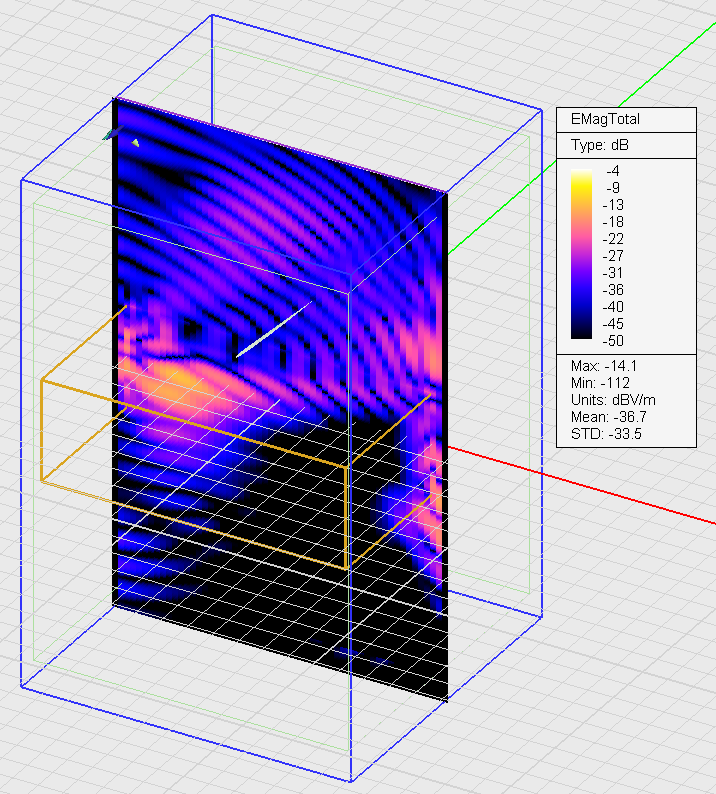Click the -4 legend scale value
Image resolution: width=716 pixels, height=794 pixels.
613,172
